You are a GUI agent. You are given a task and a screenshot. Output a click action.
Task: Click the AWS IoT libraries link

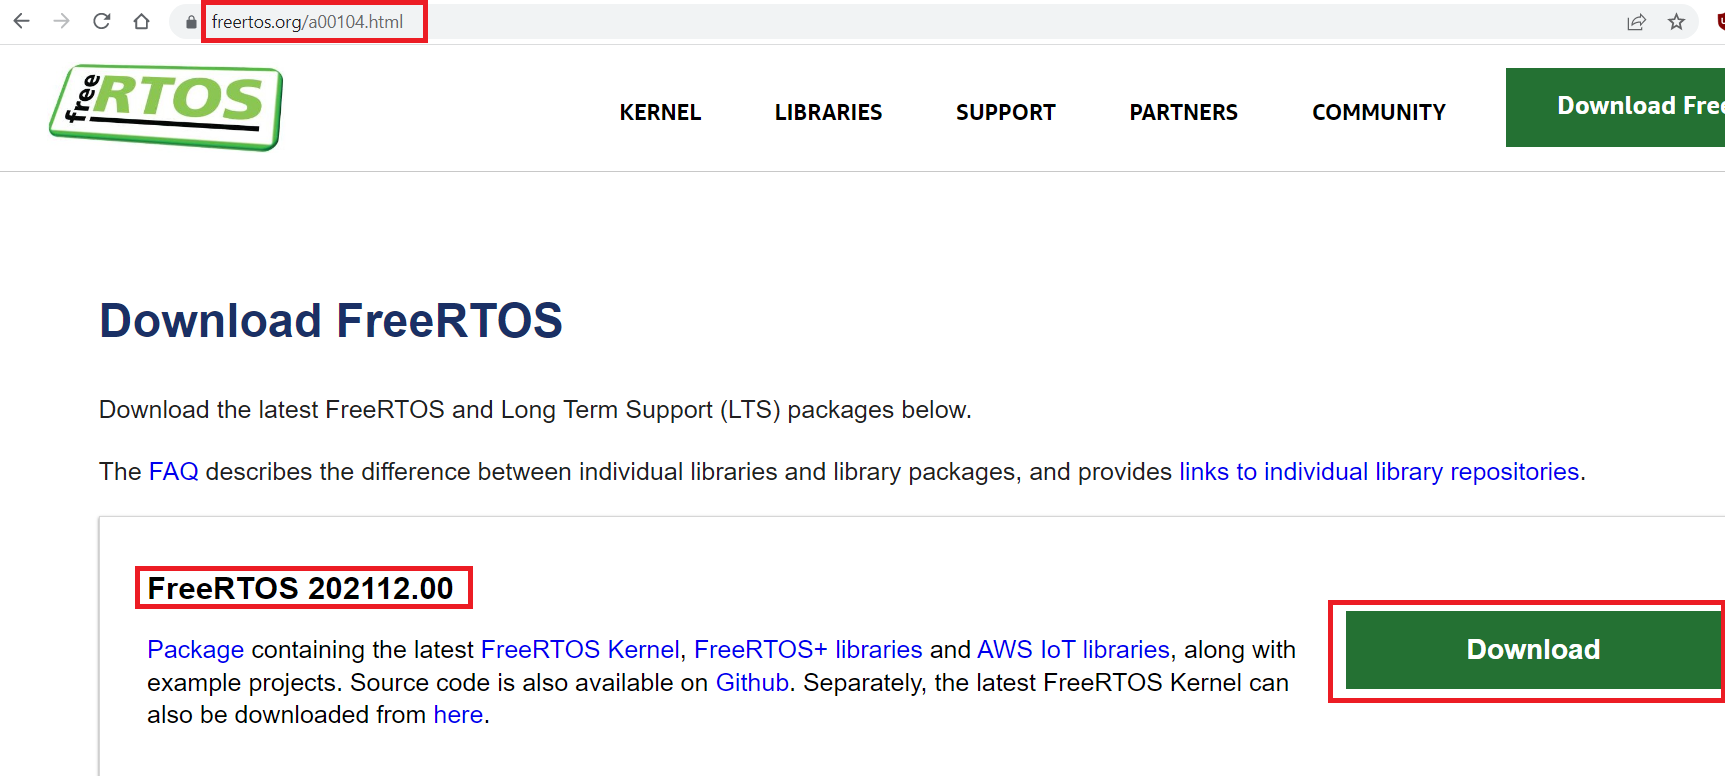click(x=1072, y=650)
